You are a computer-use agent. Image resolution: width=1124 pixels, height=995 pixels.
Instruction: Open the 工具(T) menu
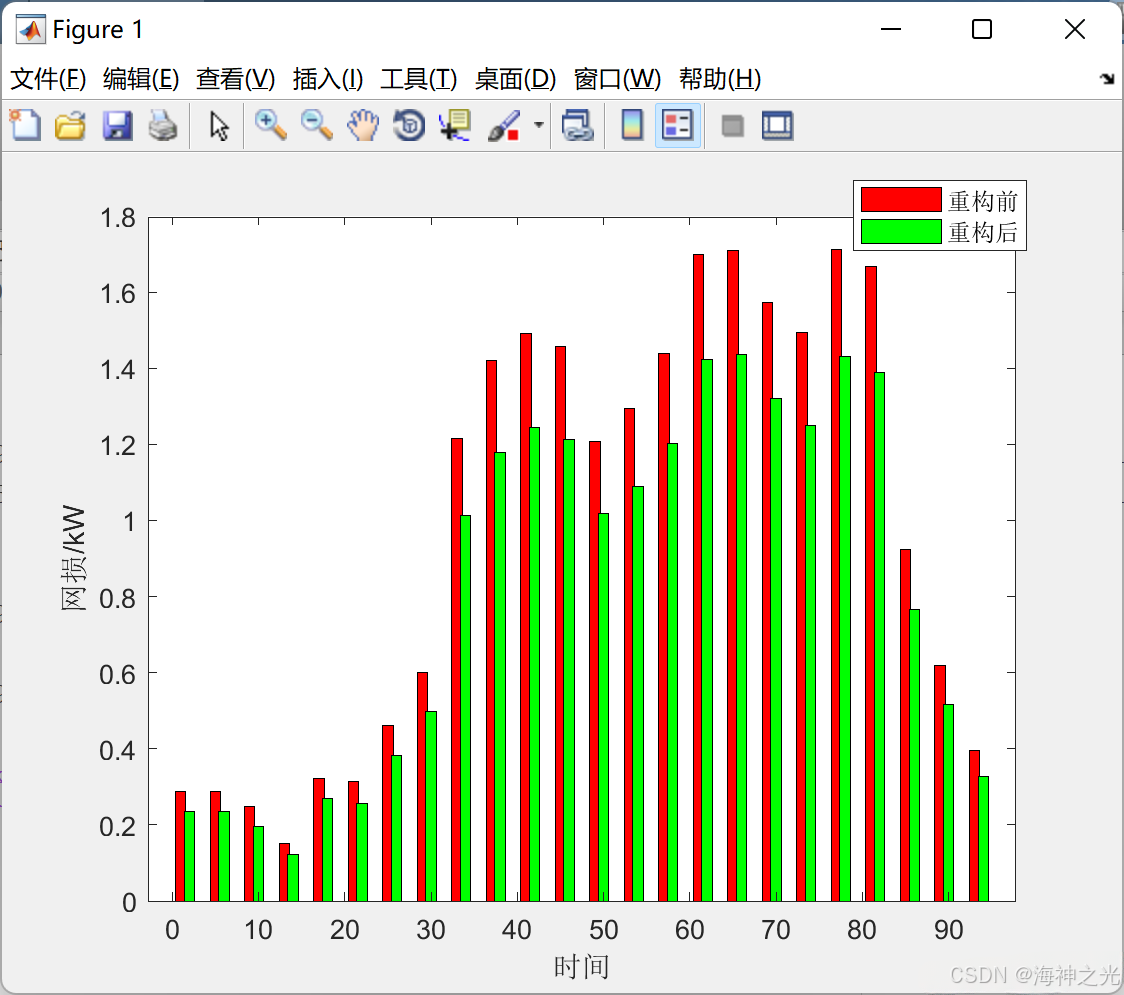pyautogui.click(x=419, y=79)
